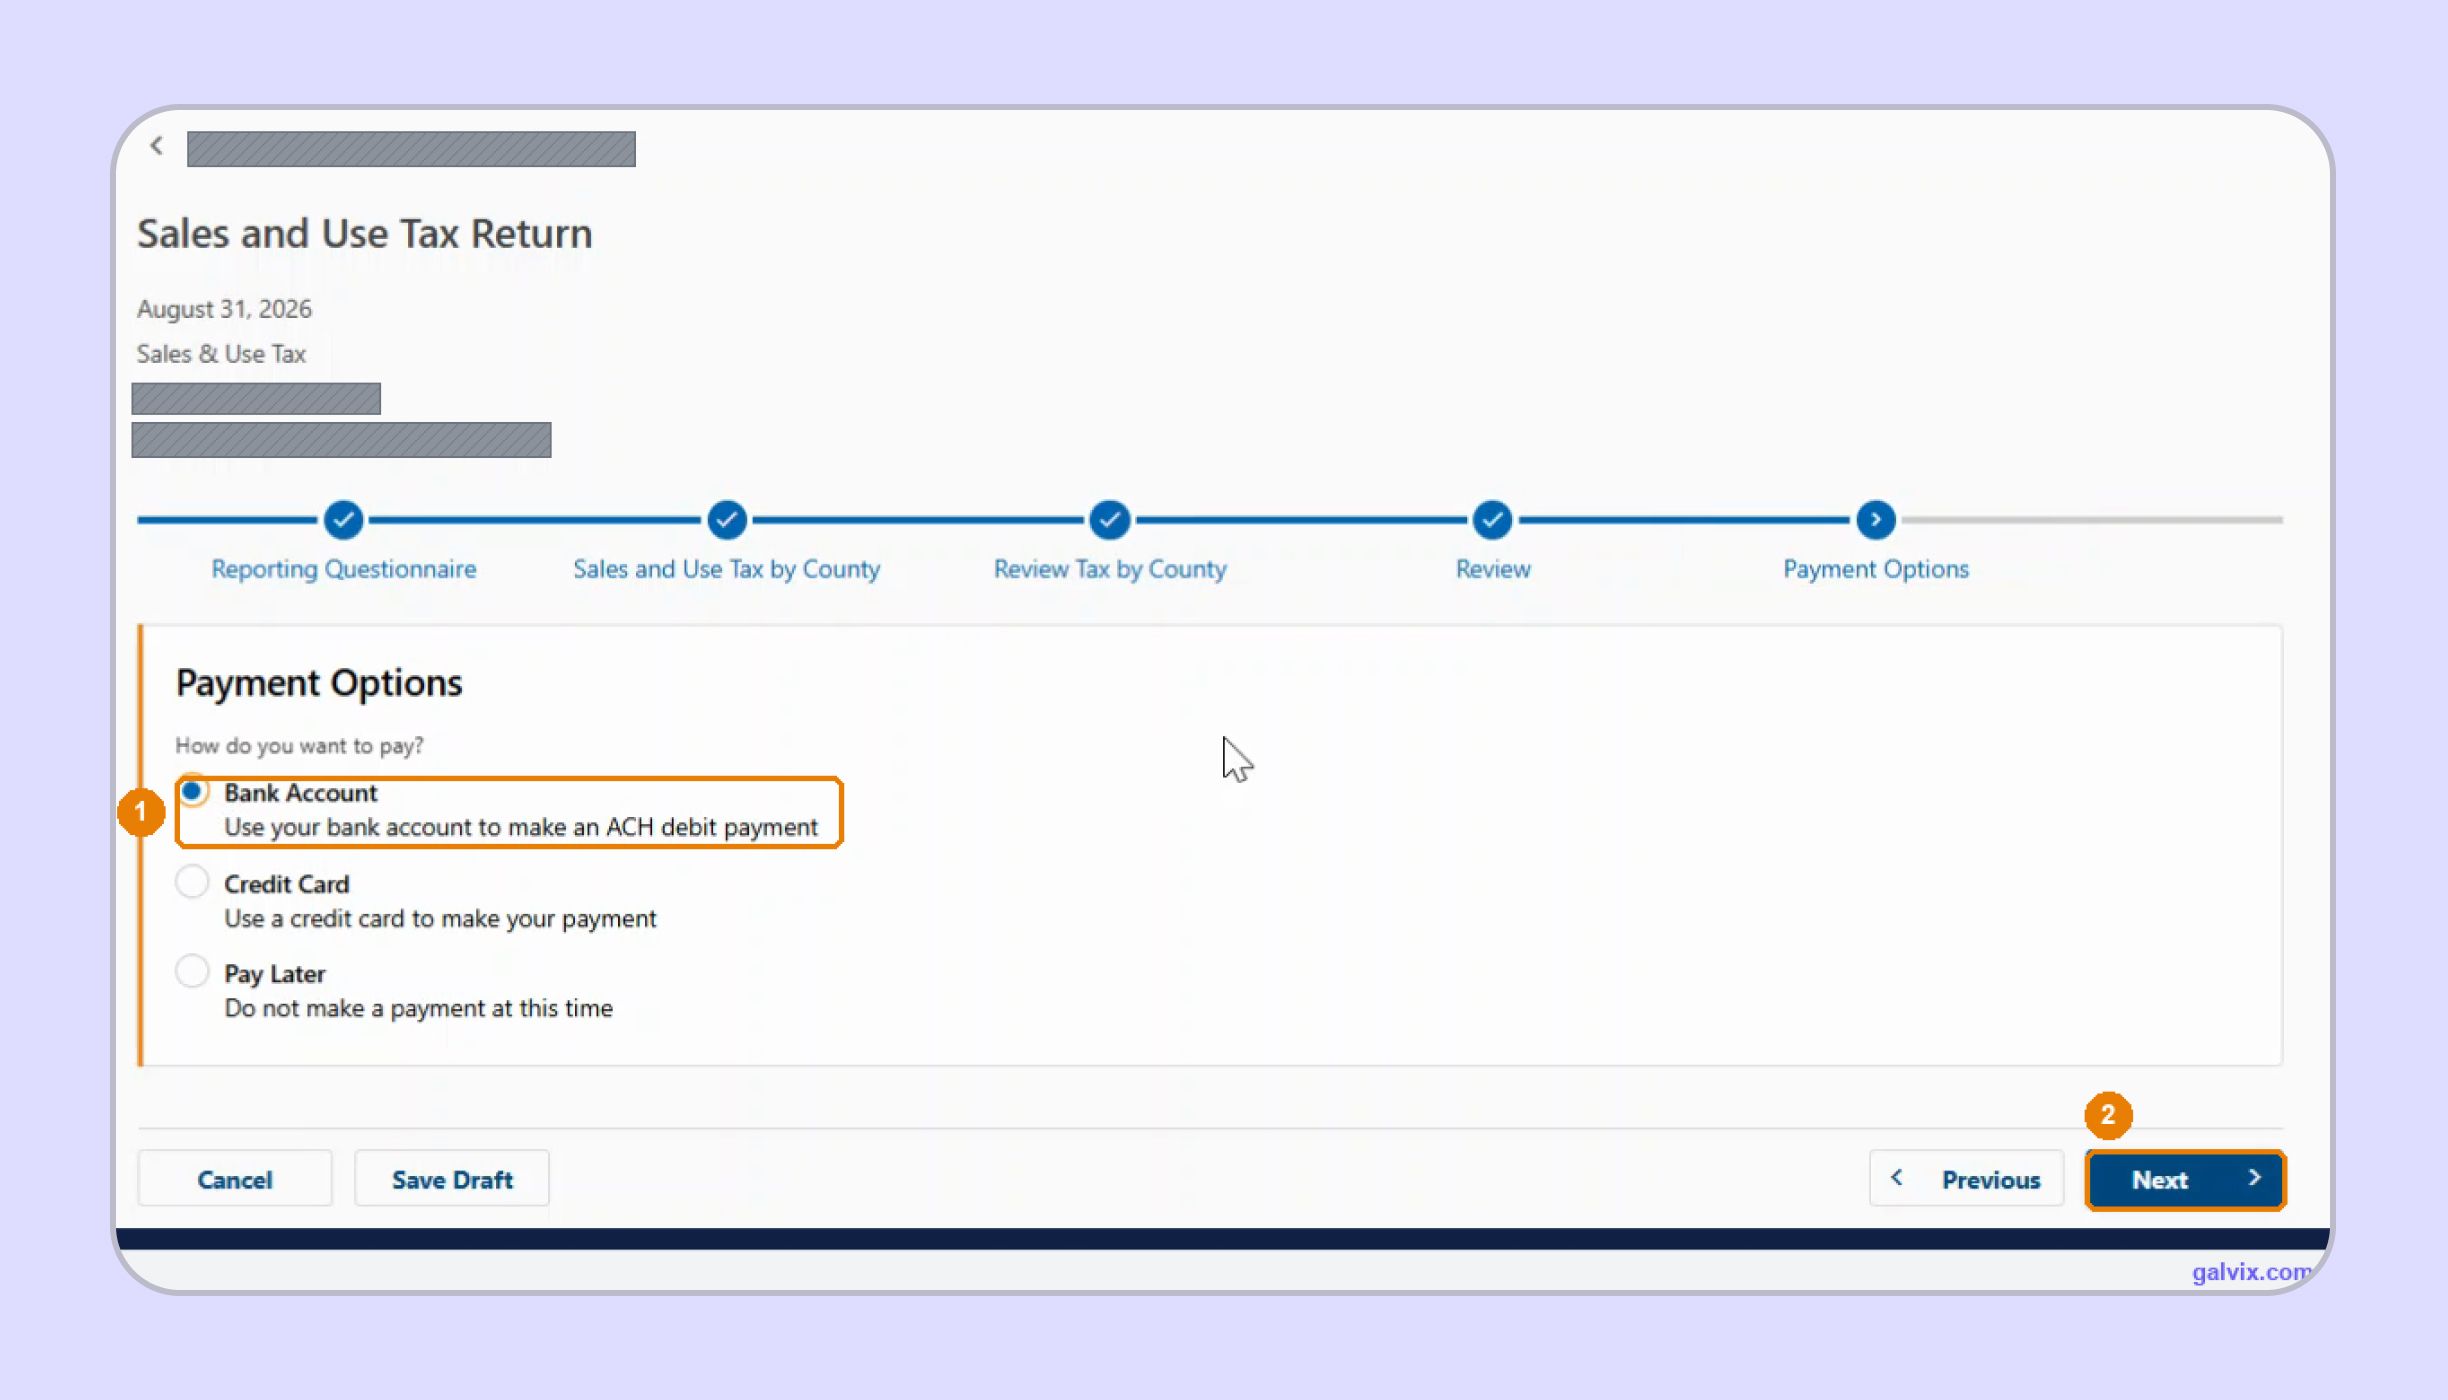
Task: Open the Payment Options step label
Action: (x=1876, y=569)
